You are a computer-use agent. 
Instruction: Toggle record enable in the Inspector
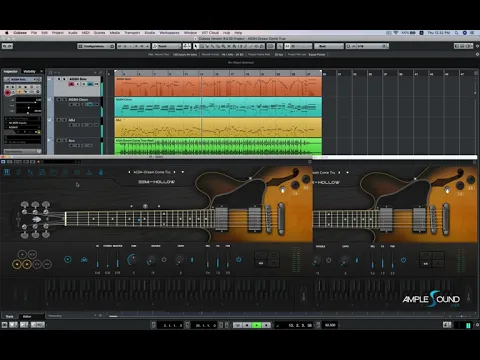pos(7,92)
